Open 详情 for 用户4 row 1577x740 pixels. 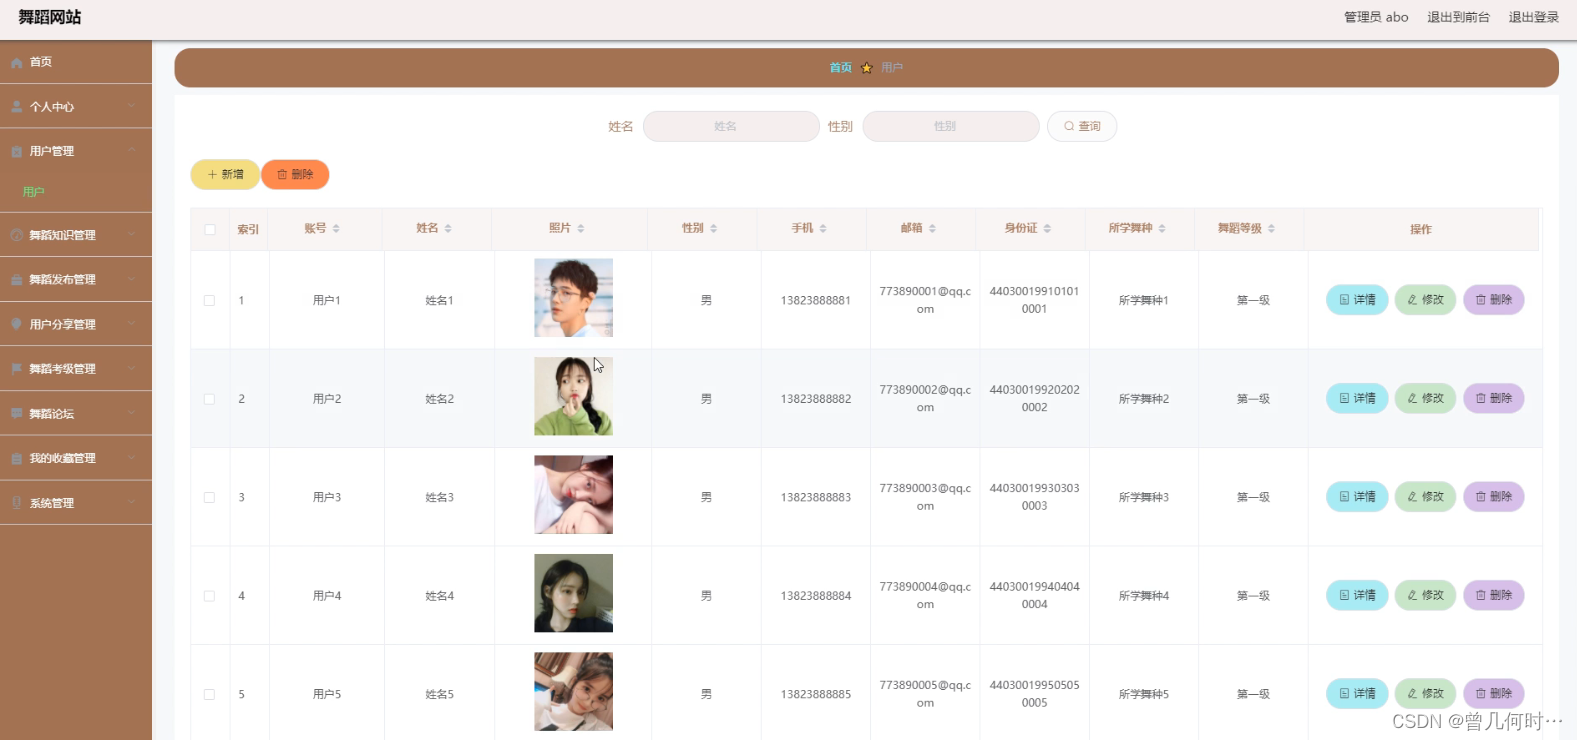pyautogui.click(x=1357, y=595)
